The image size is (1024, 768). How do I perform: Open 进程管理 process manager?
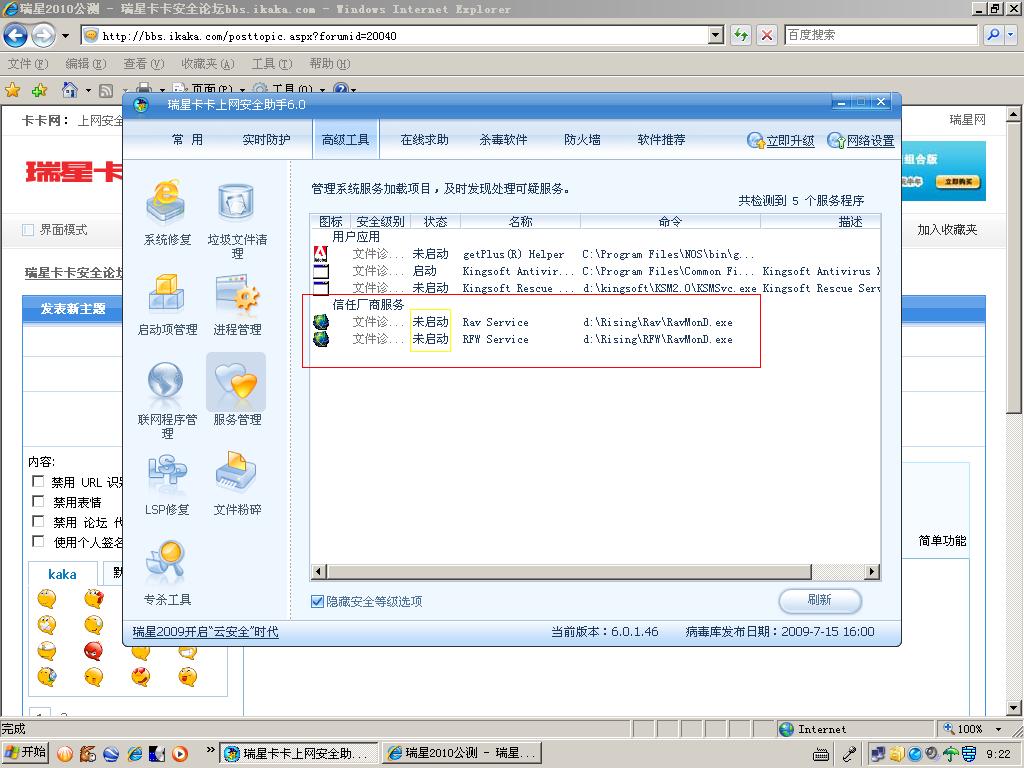(x=236, y=303)
